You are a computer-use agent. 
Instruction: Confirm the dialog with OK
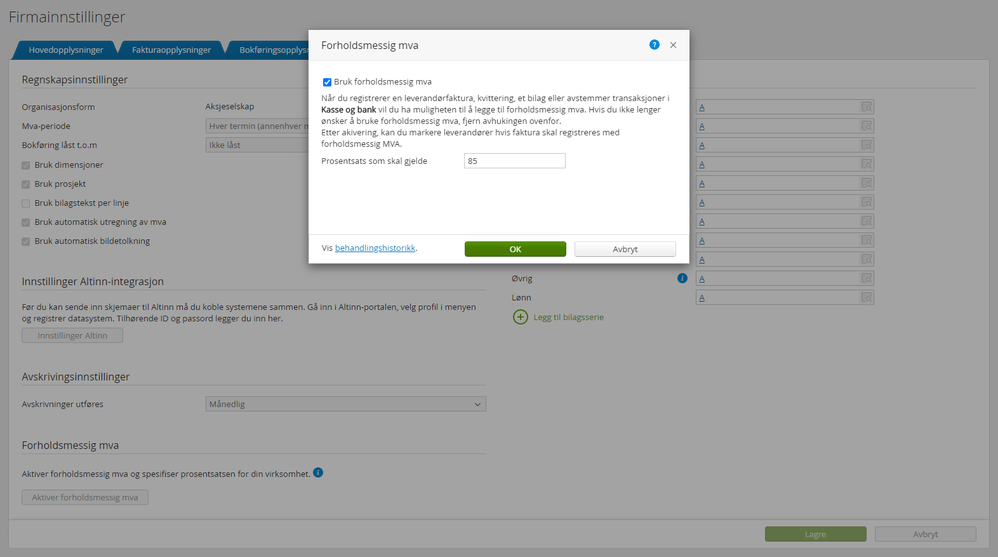[515, 249]
